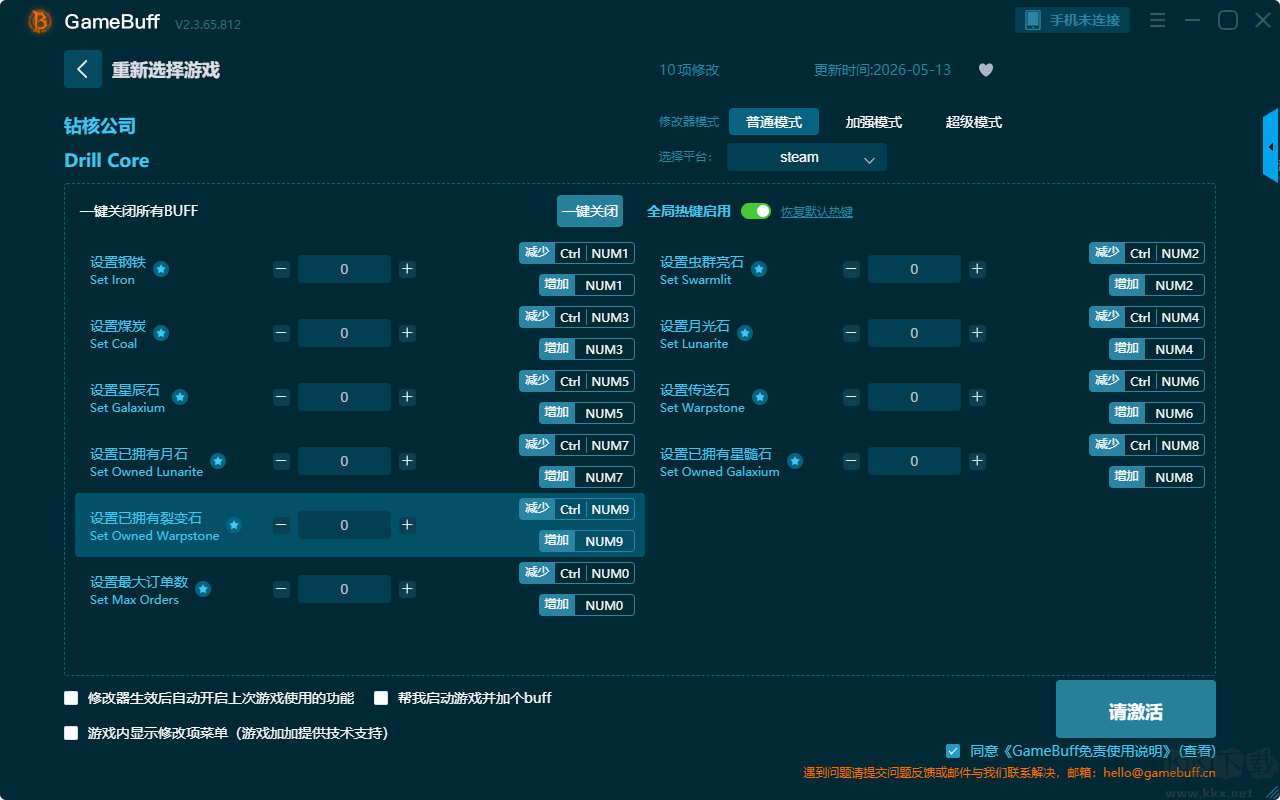Click the 减少 Ctrl NUM1 hotkey box
This screenshot has height=800, width=1280.
pos(577,253)
